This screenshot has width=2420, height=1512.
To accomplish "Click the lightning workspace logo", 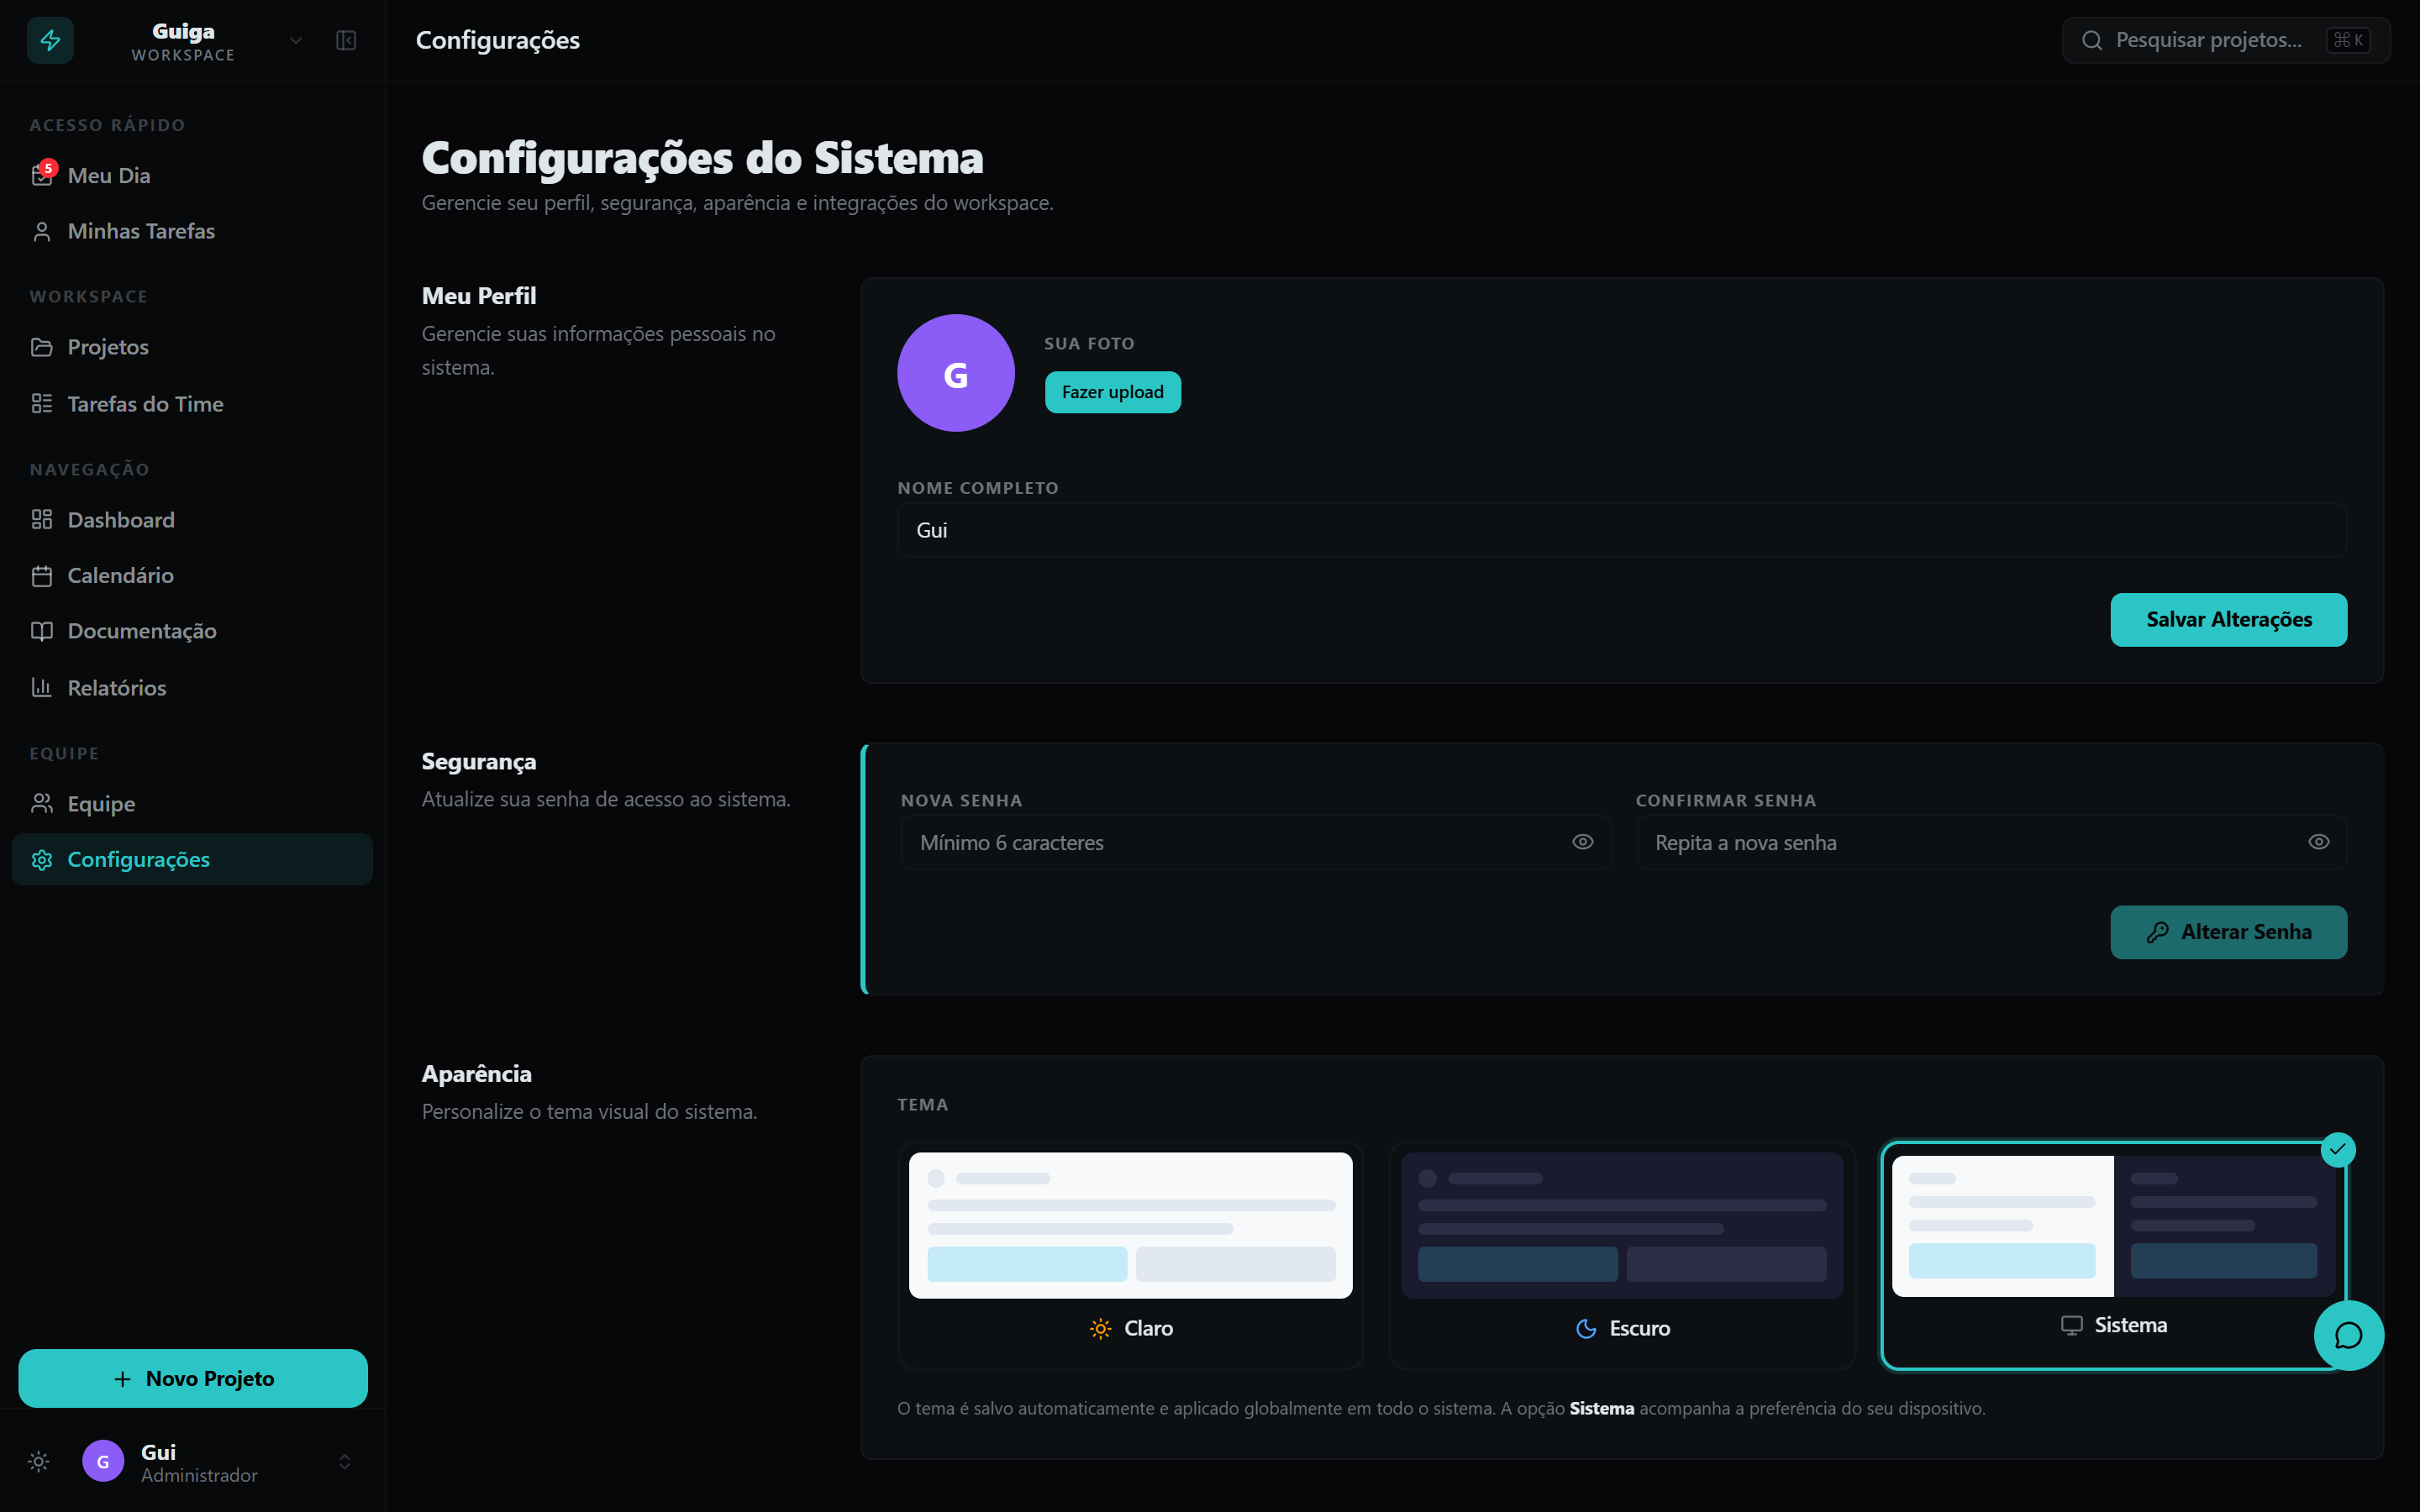I will [x=50, y=40].
